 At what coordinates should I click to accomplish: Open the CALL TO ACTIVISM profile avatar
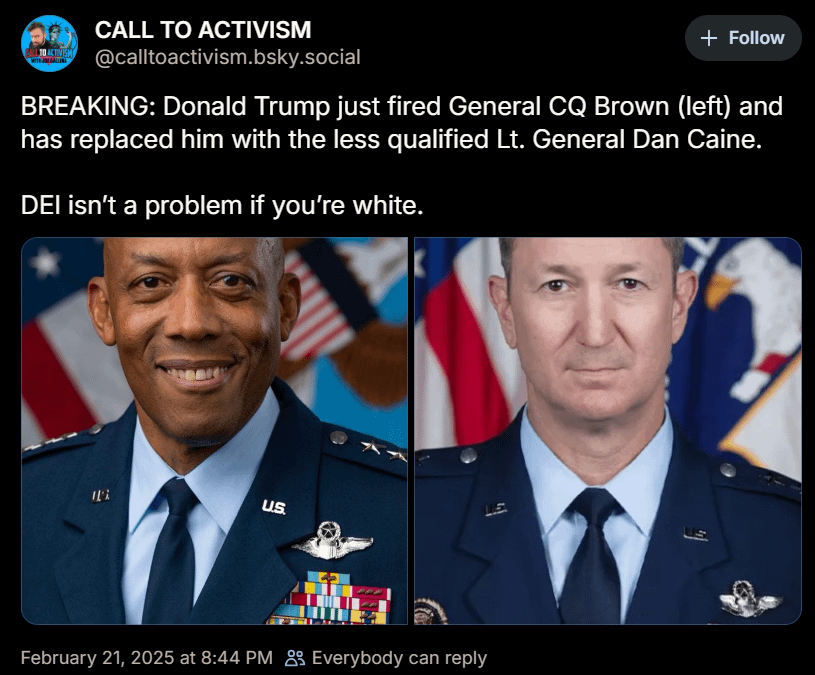[49, 44]
